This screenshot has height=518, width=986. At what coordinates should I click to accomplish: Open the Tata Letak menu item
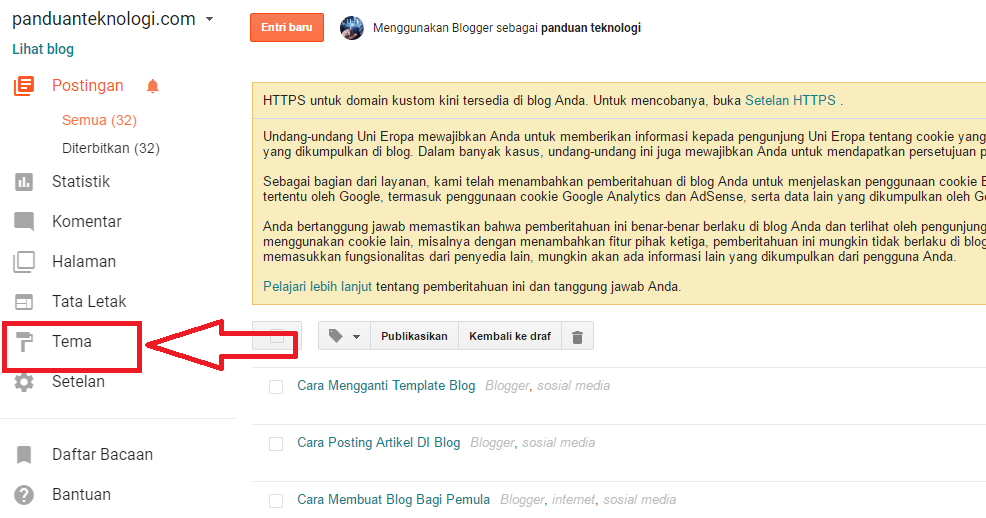point(89,302)
